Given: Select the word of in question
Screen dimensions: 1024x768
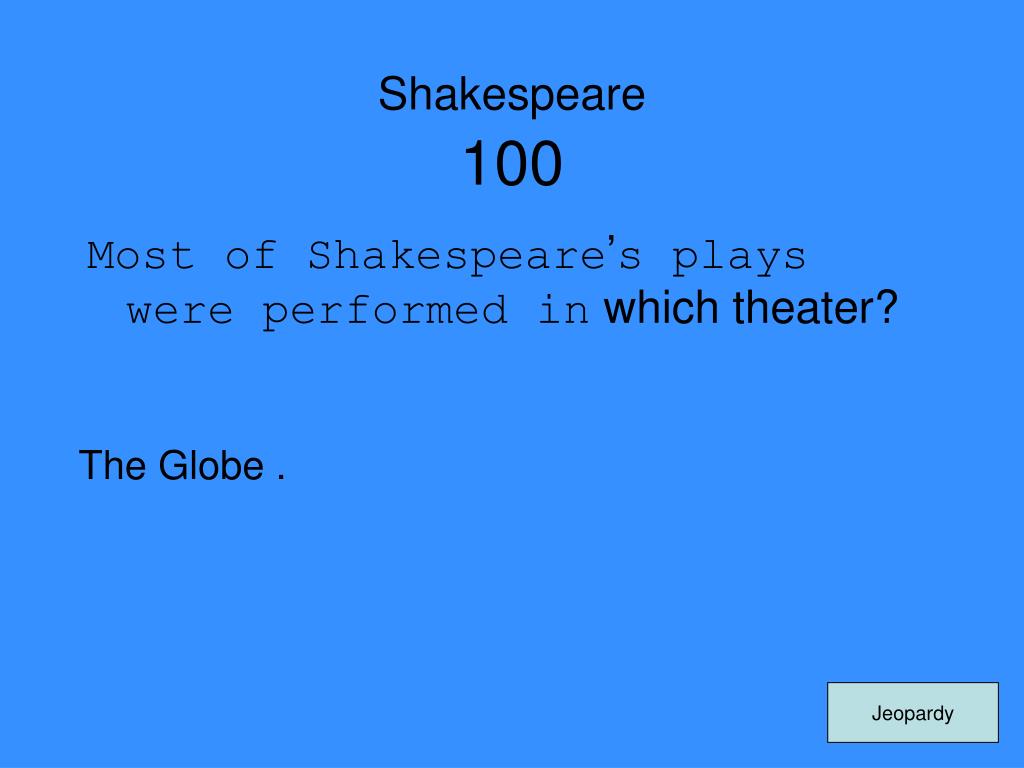Looking at the screenshot, I should click(251, 255).
